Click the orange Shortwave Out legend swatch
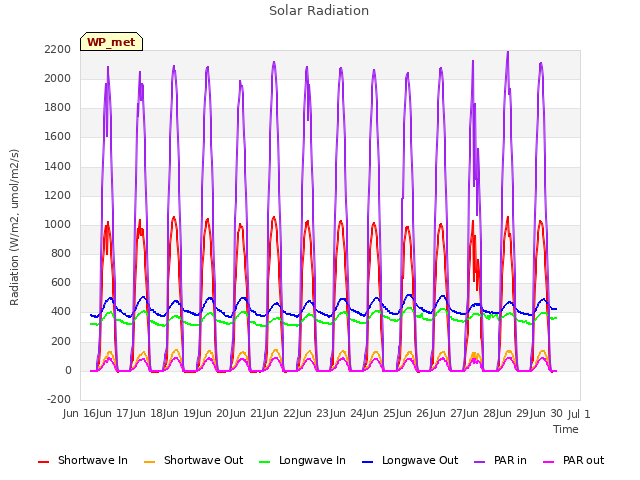 point(149,462)
